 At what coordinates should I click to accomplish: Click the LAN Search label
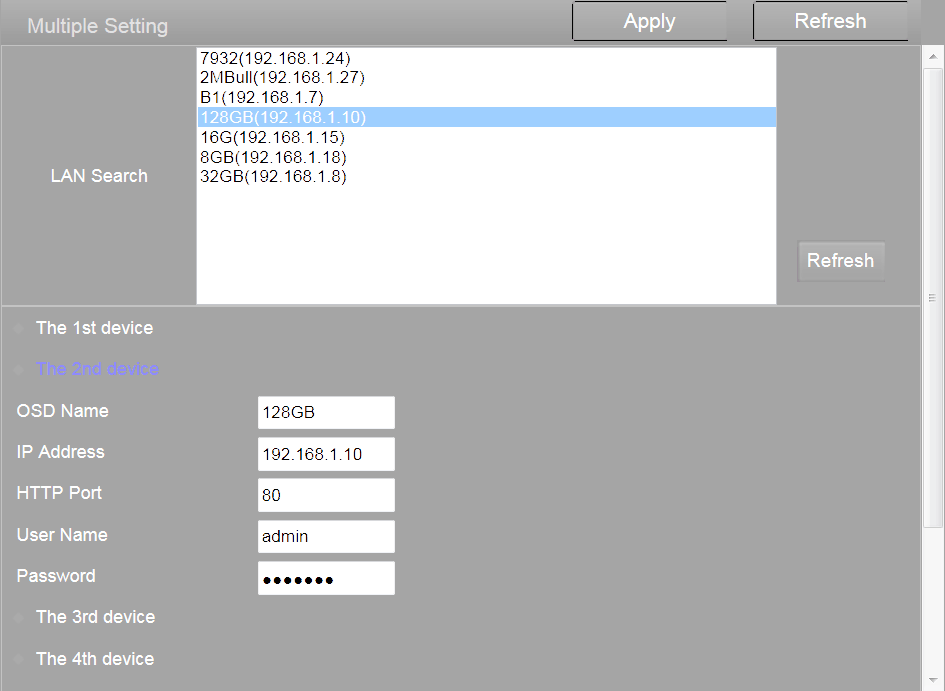99,176
